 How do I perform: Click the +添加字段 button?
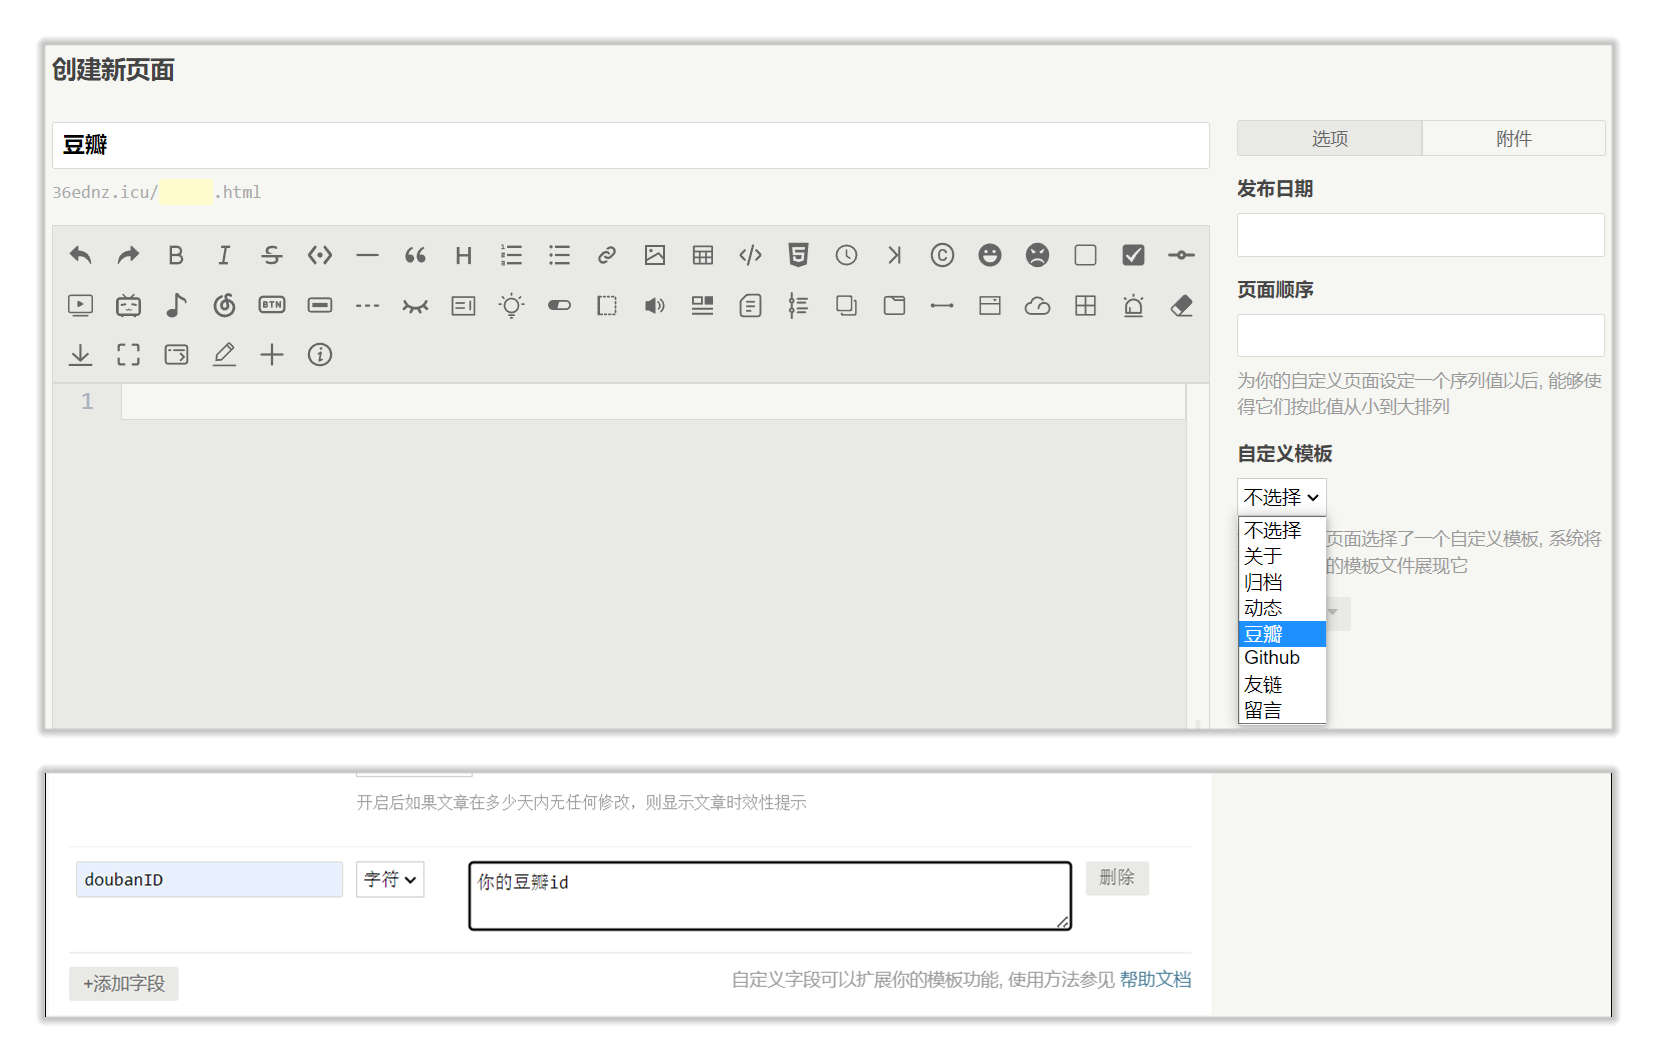pos(124,984)
